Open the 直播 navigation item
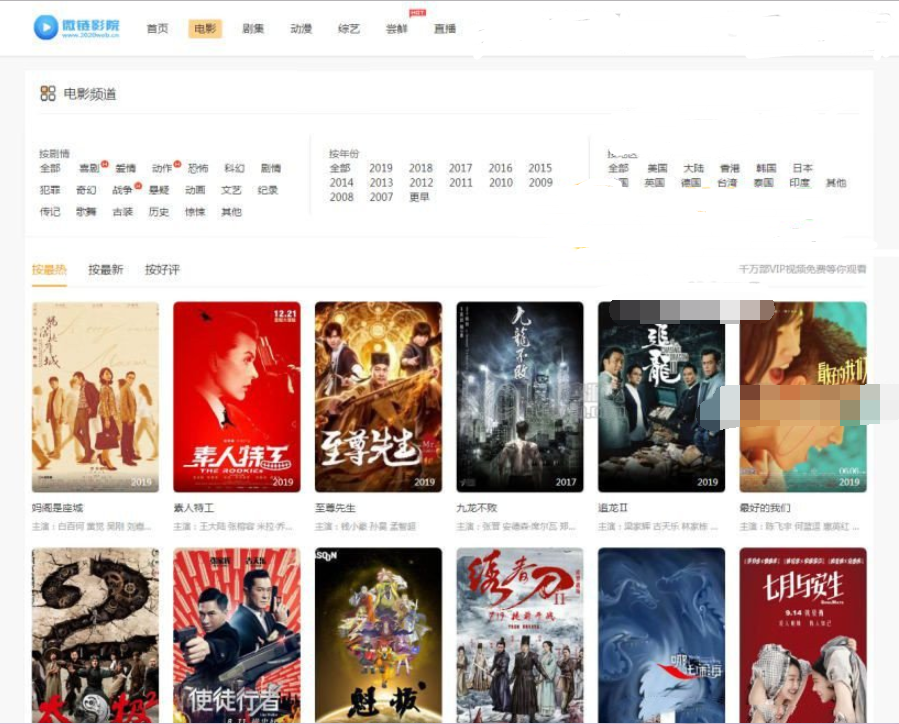The width and height of the screenshot is (899, 724). (445, 29)
